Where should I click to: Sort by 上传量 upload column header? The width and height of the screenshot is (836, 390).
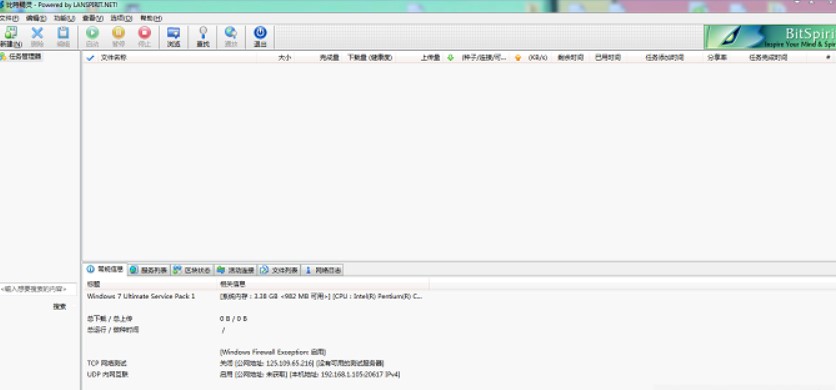tap(430, 58)
